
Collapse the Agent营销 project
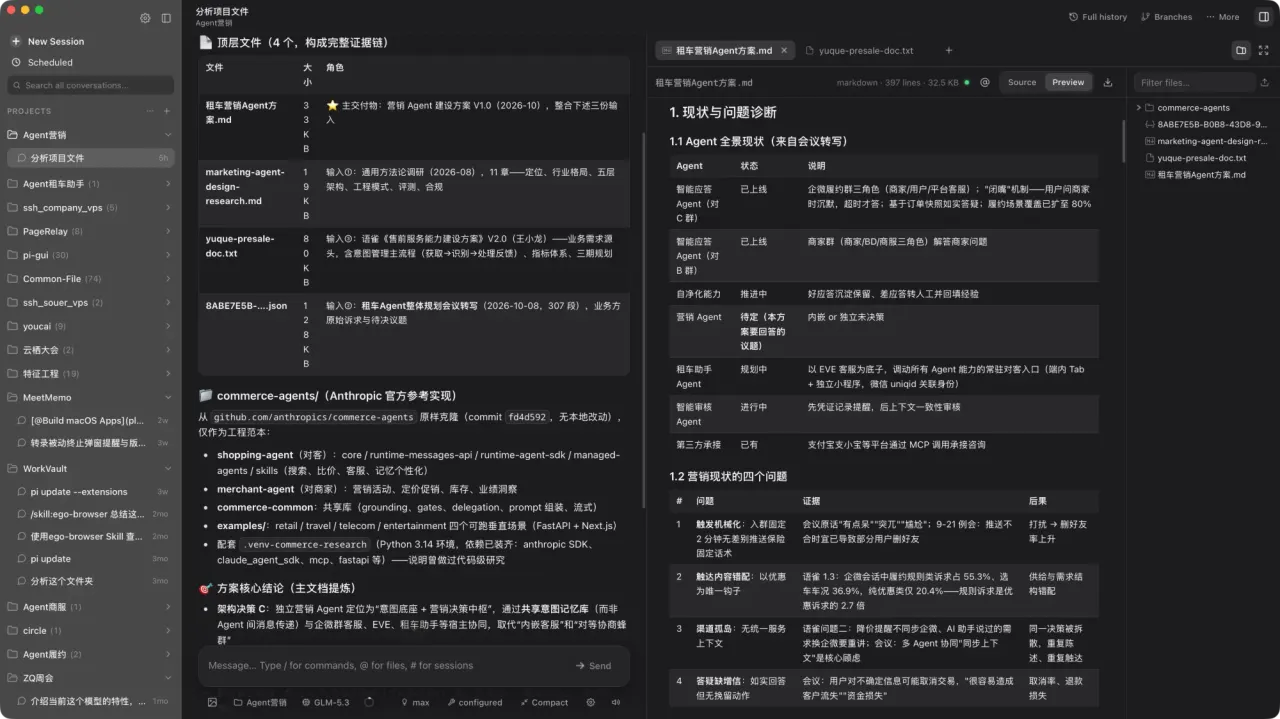coord(168,135)
